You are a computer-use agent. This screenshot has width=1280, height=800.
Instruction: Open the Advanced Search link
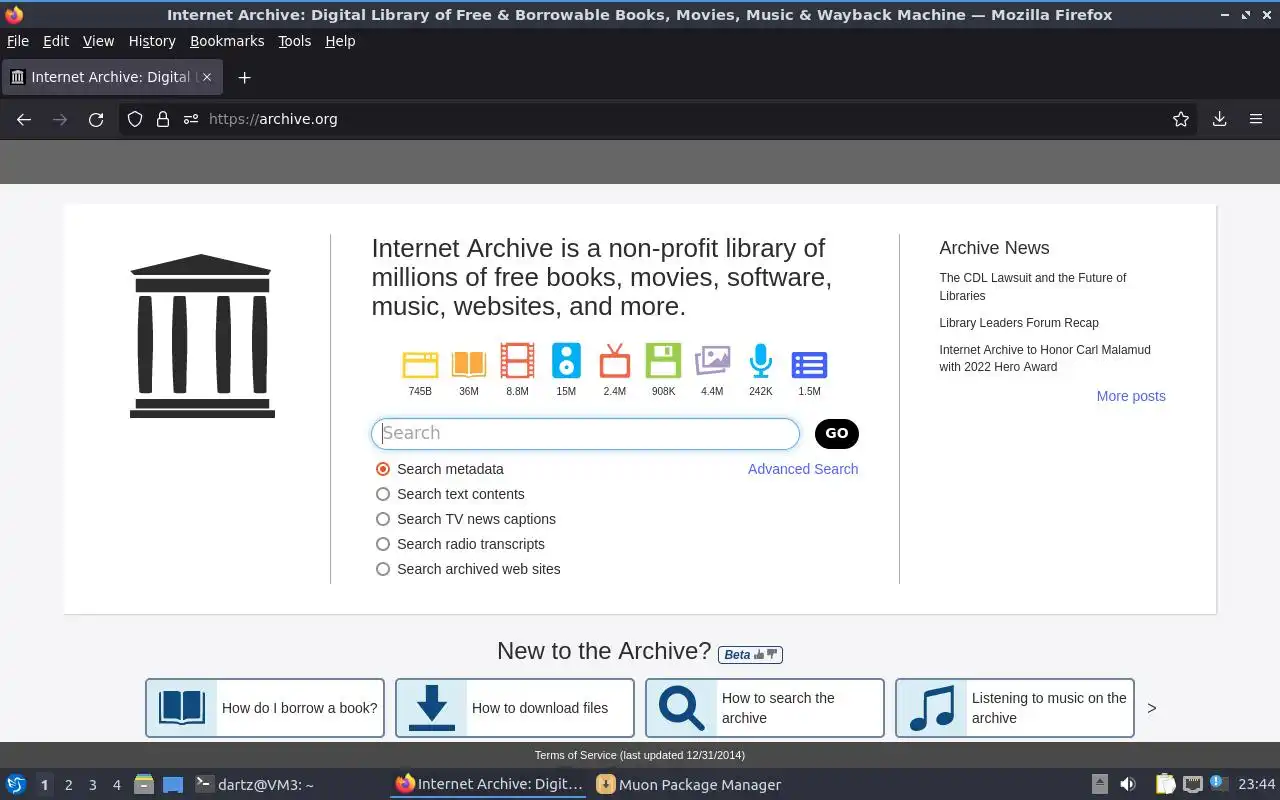tap(803, 469)
